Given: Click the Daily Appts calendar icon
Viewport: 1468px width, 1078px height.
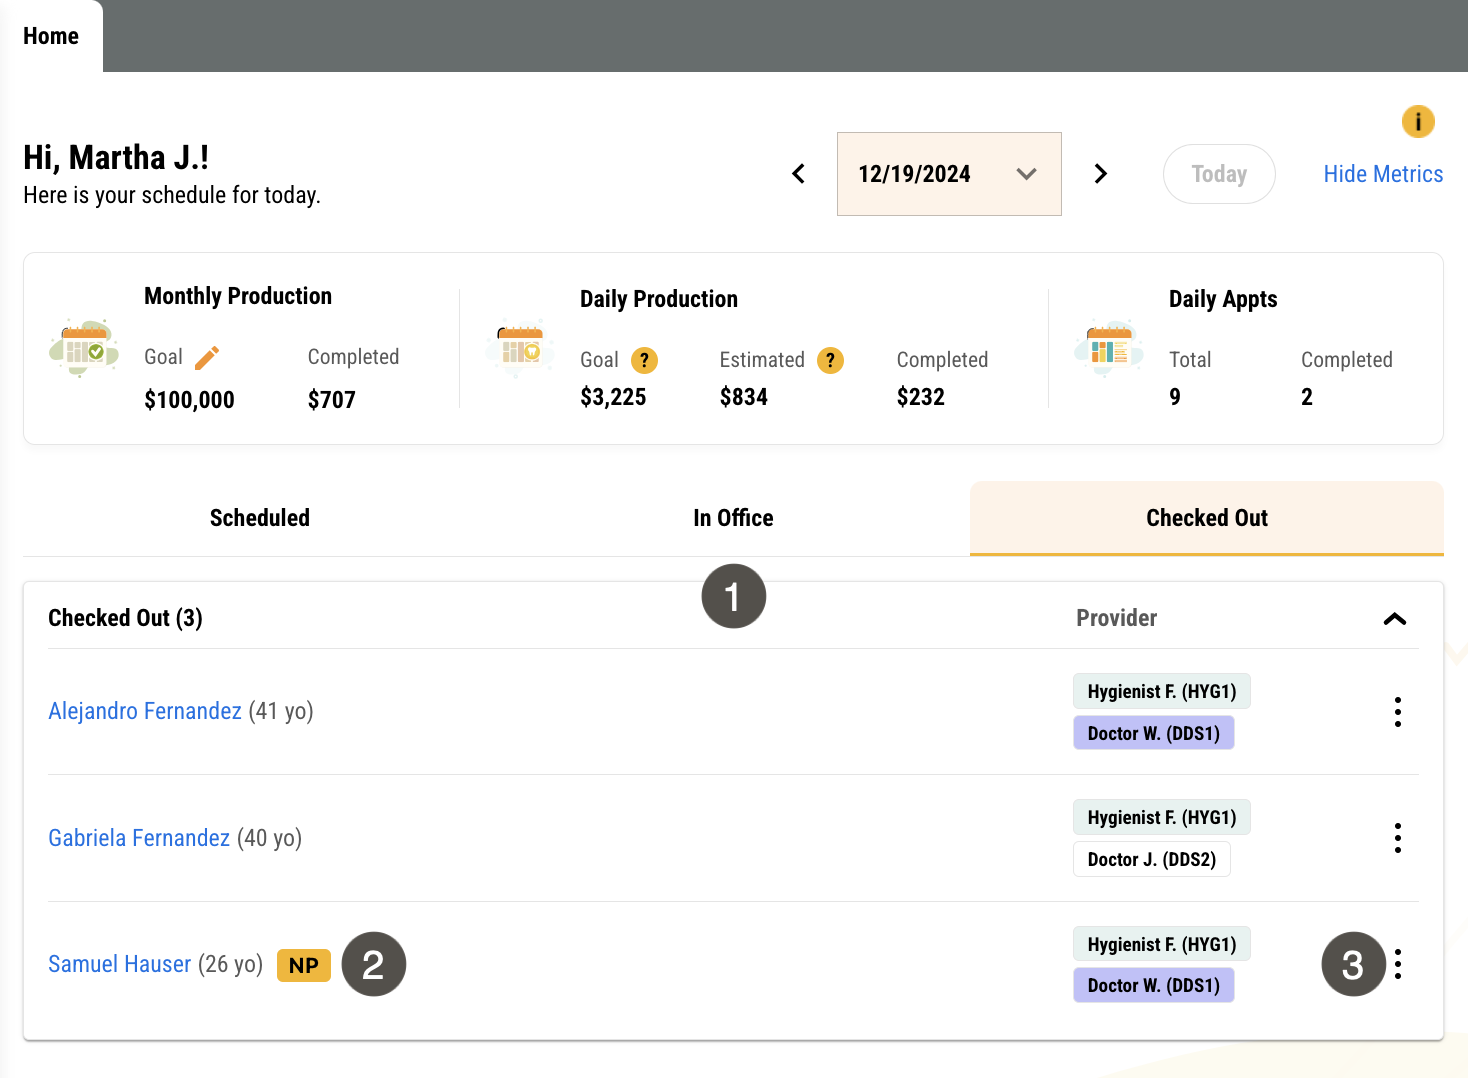Looking at the screenshot, I should [1109, 348].
